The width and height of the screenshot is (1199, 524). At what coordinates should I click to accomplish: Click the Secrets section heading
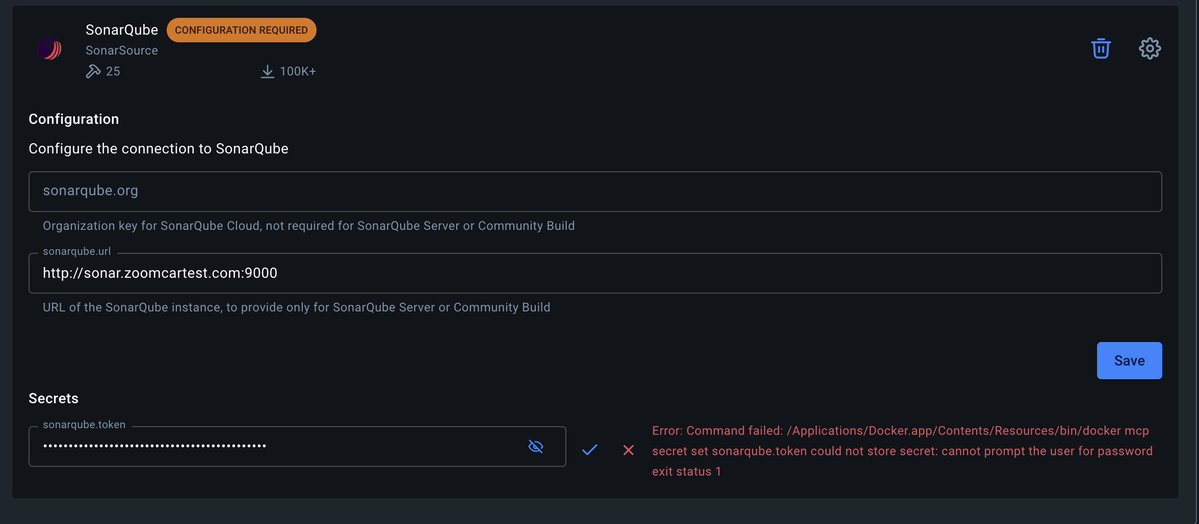[54, 399]
